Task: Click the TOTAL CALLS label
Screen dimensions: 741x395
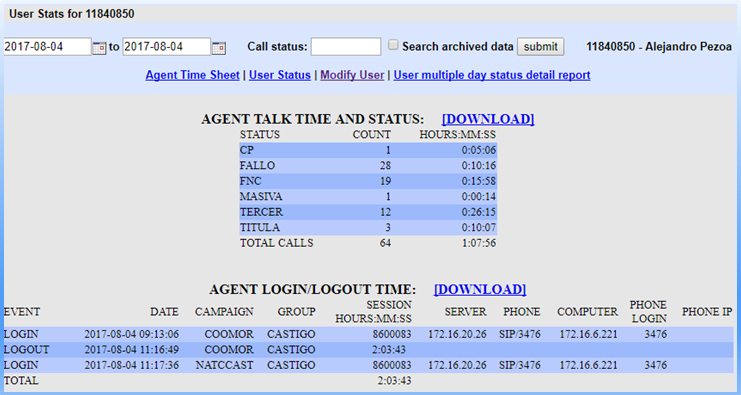Action: tap(276, 243)
